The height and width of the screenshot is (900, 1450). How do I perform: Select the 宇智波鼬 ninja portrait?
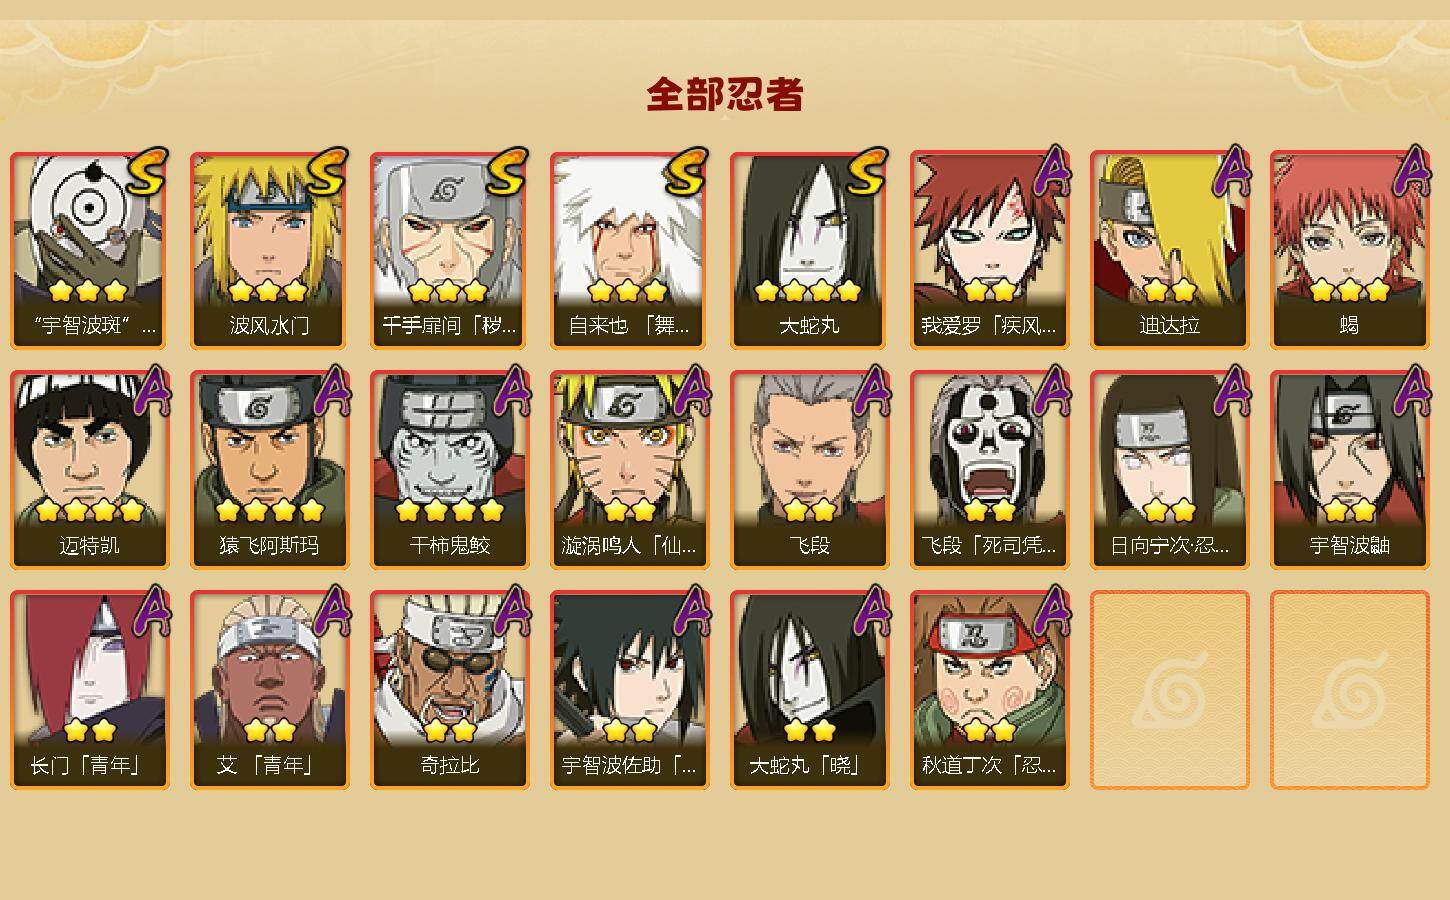point(1349,470)
